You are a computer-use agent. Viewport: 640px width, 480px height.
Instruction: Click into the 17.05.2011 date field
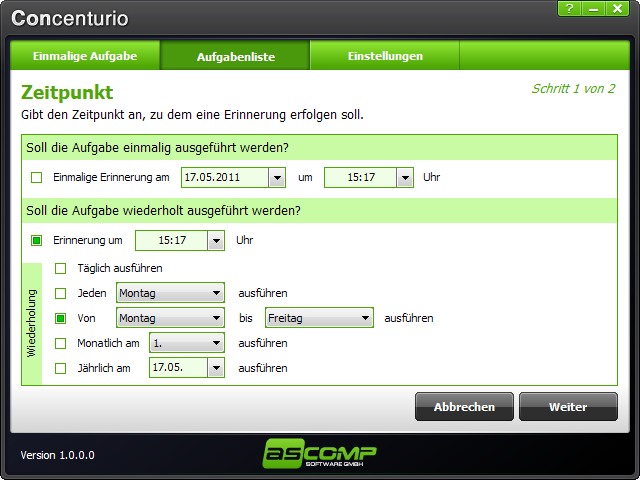click(x=225, y=178)
